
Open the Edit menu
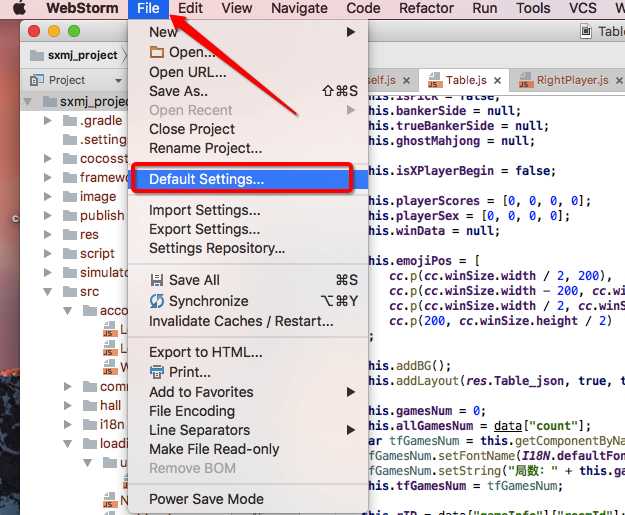tap(190, 8)
